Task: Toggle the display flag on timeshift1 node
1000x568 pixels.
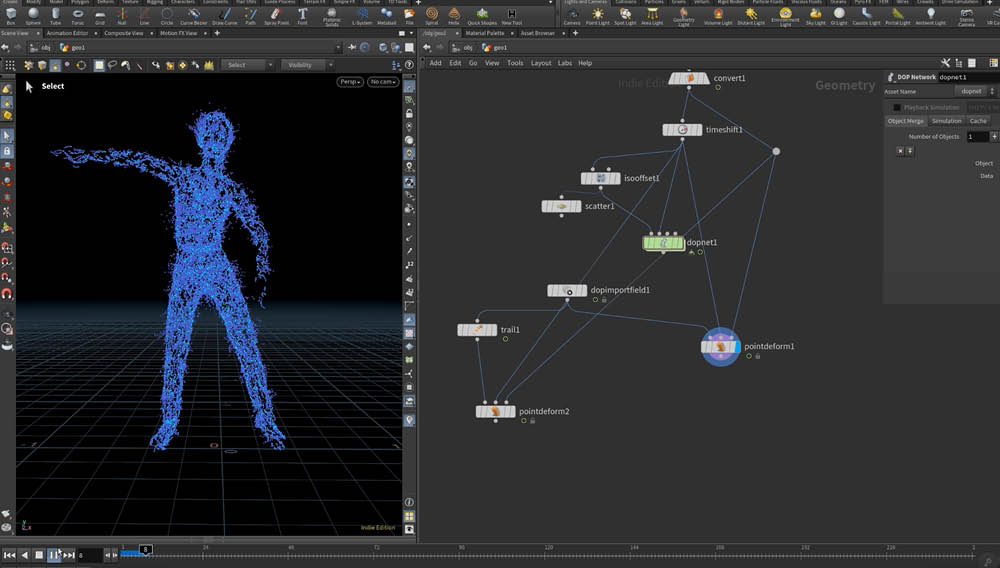Action: pyautogui.click(x=698, y=130)
